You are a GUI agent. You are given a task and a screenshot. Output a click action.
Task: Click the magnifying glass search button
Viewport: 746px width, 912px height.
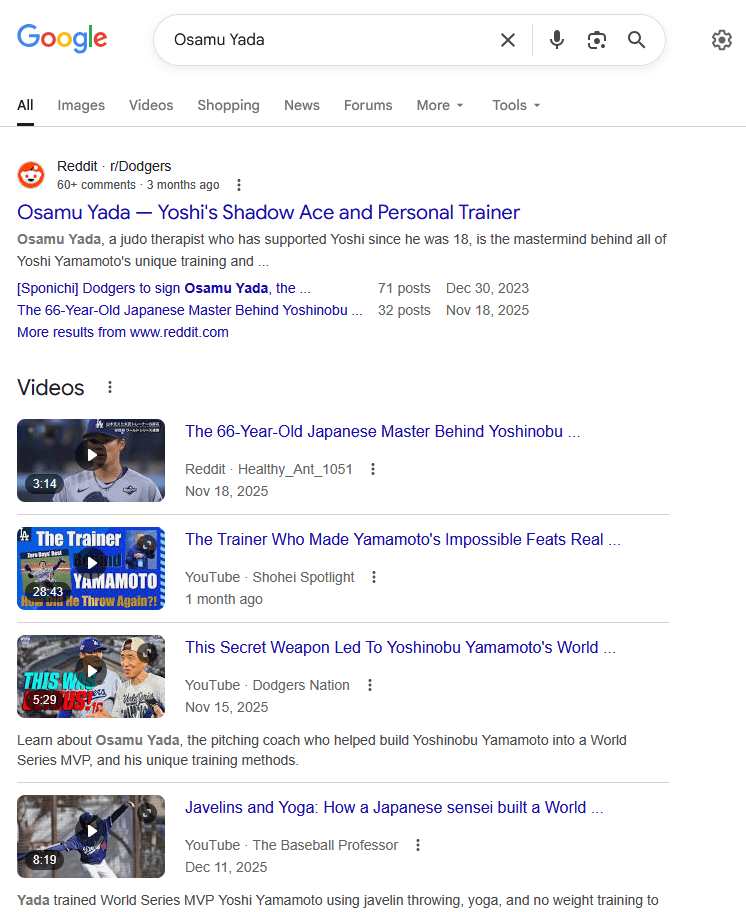click(x=636, y=40)
